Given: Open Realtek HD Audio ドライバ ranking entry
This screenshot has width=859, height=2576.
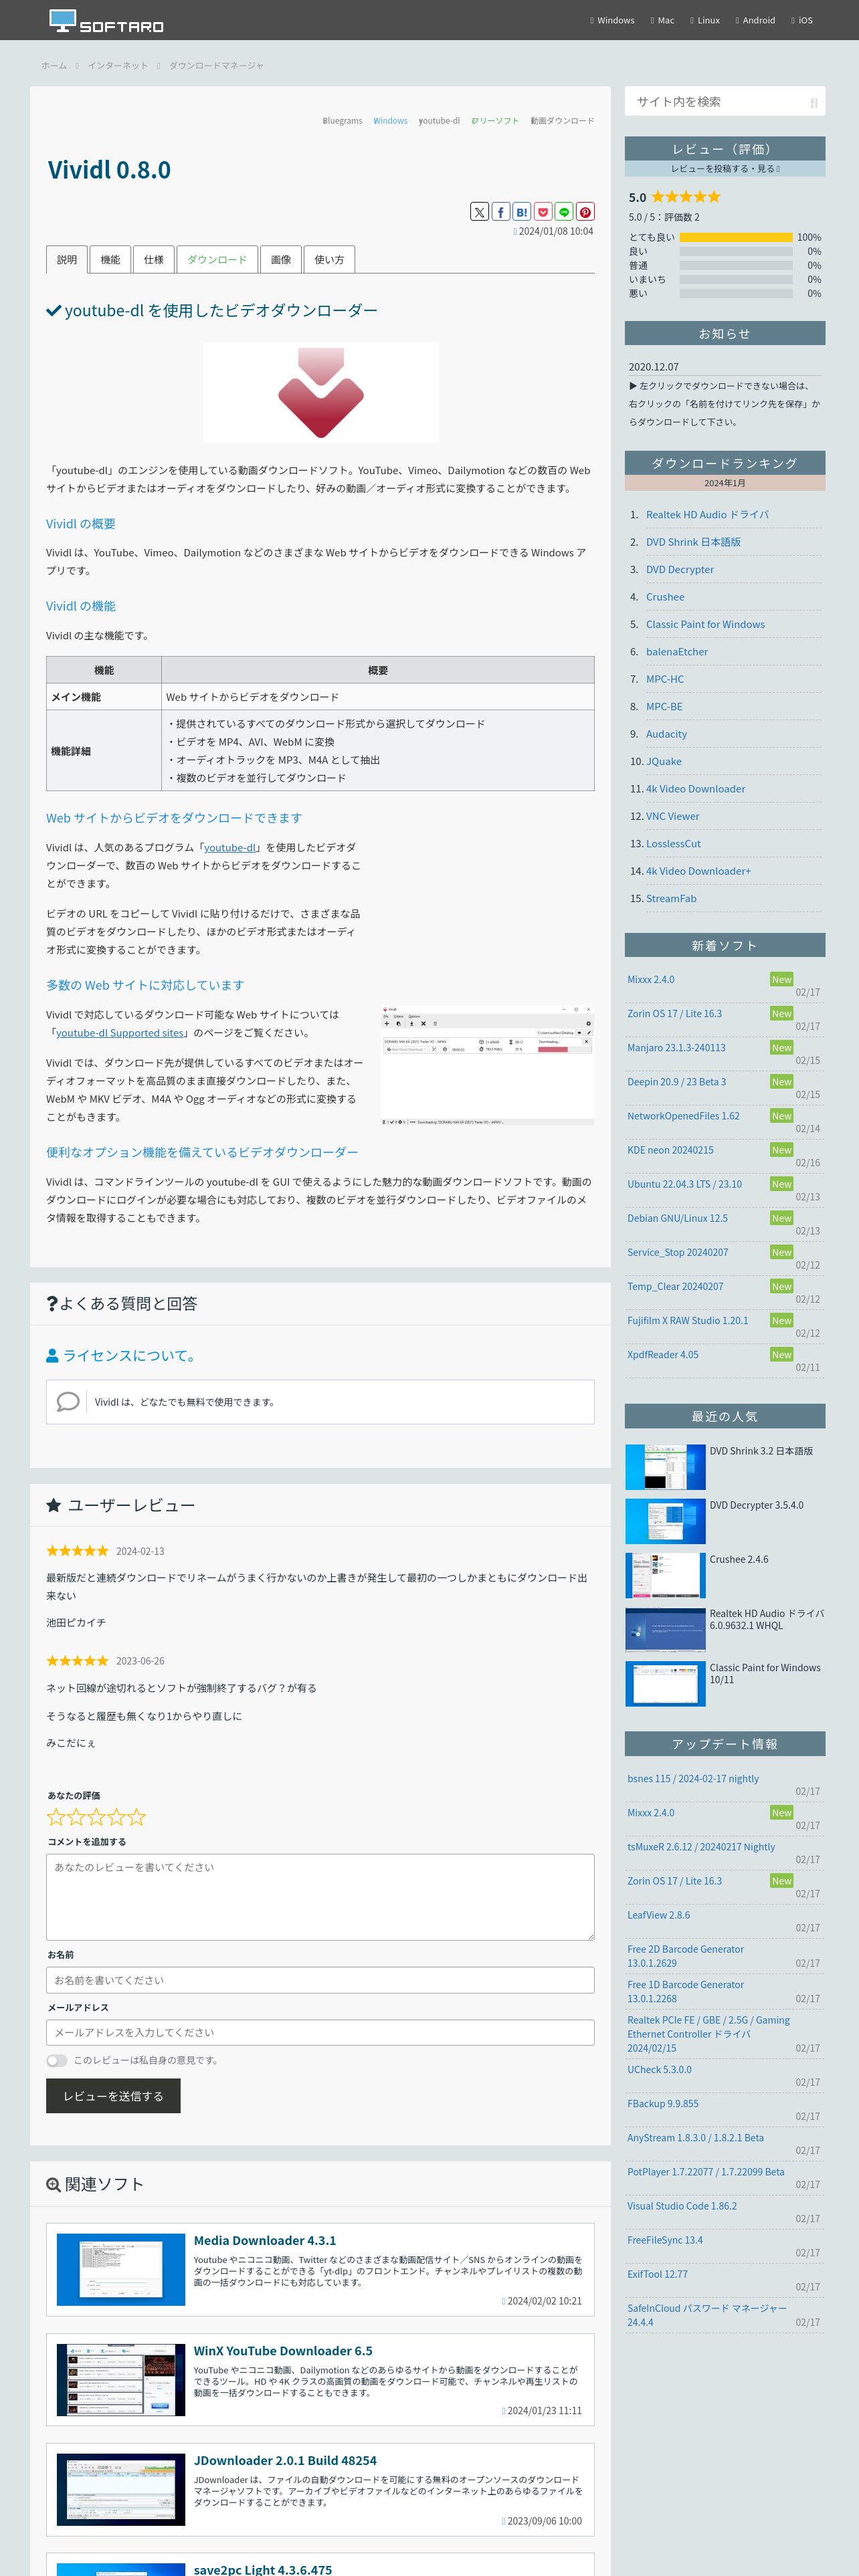Looking at the screenshot, I should tap(707, 515).
